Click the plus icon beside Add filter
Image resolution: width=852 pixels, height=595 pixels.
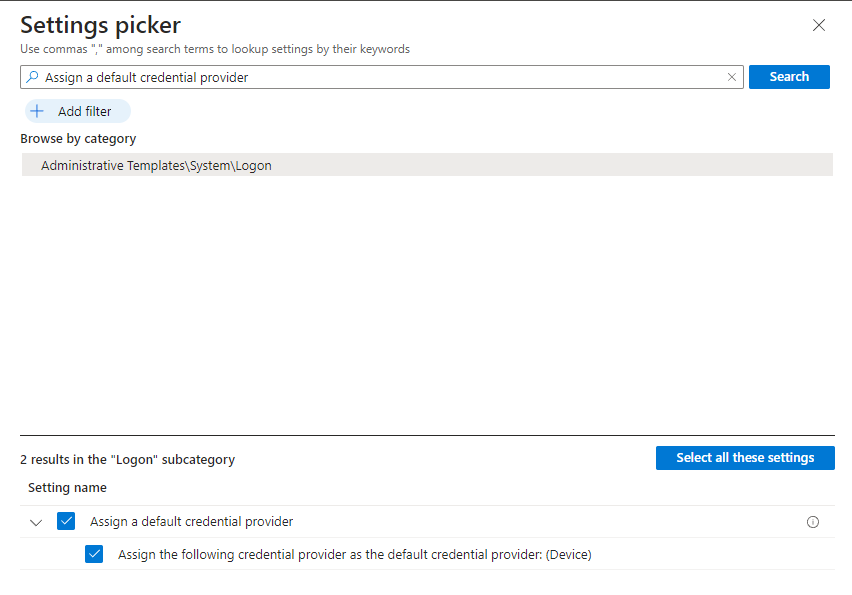pos(38,111)
